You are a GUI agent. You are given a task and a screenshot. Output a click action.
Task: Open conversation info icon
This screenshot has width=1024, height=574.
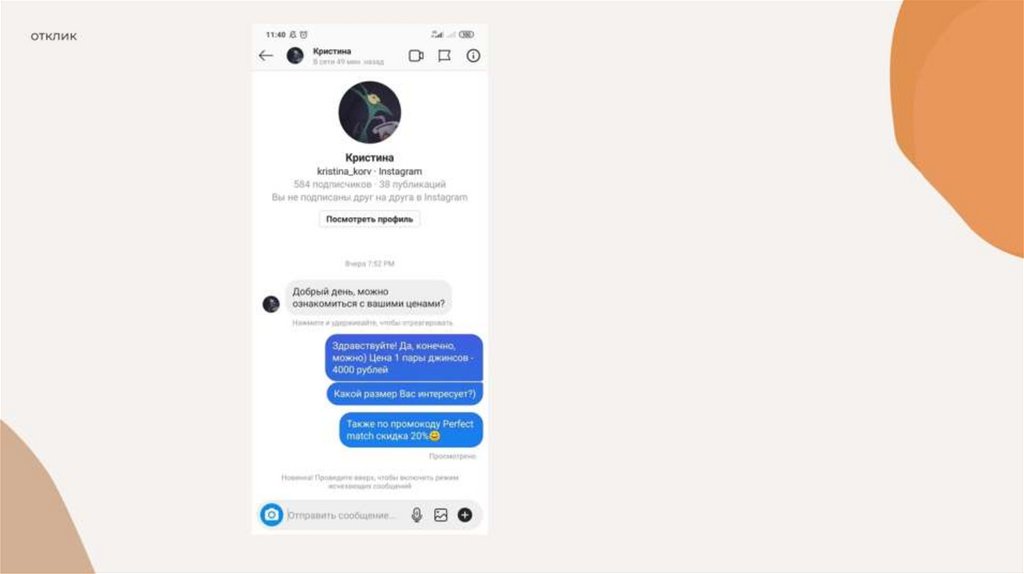[473, 56]
